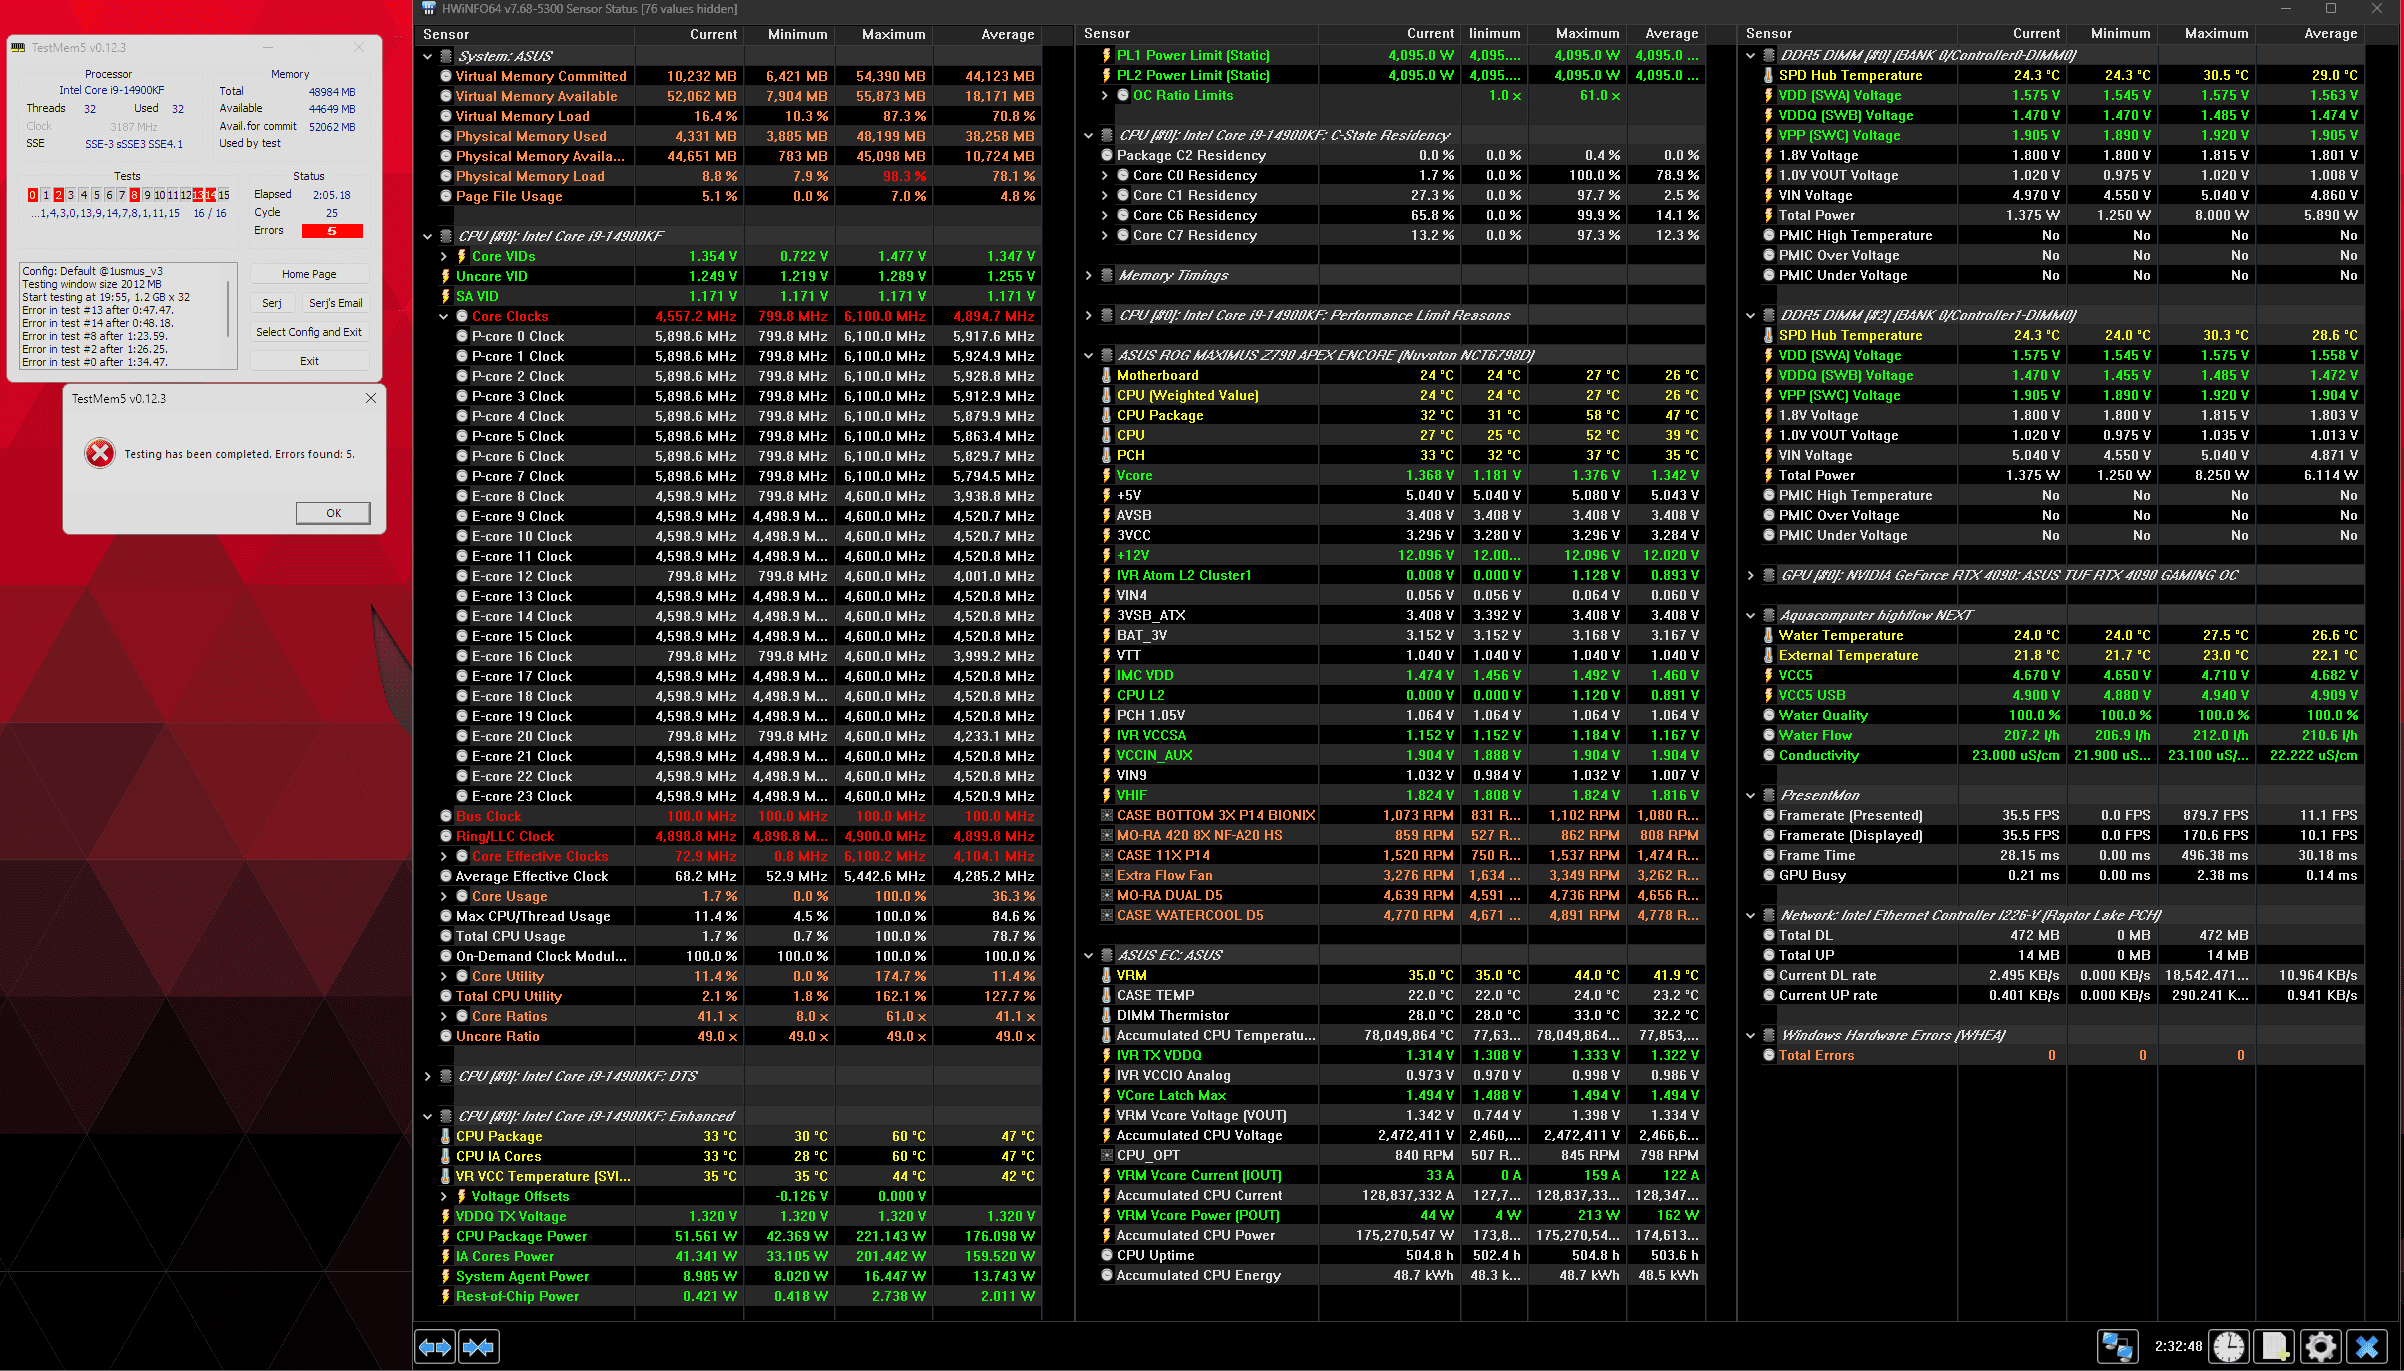Screen dimensions: 2404x1371
Task: Expand the CPU DTS sensor group
Action: pos(428,1076)
